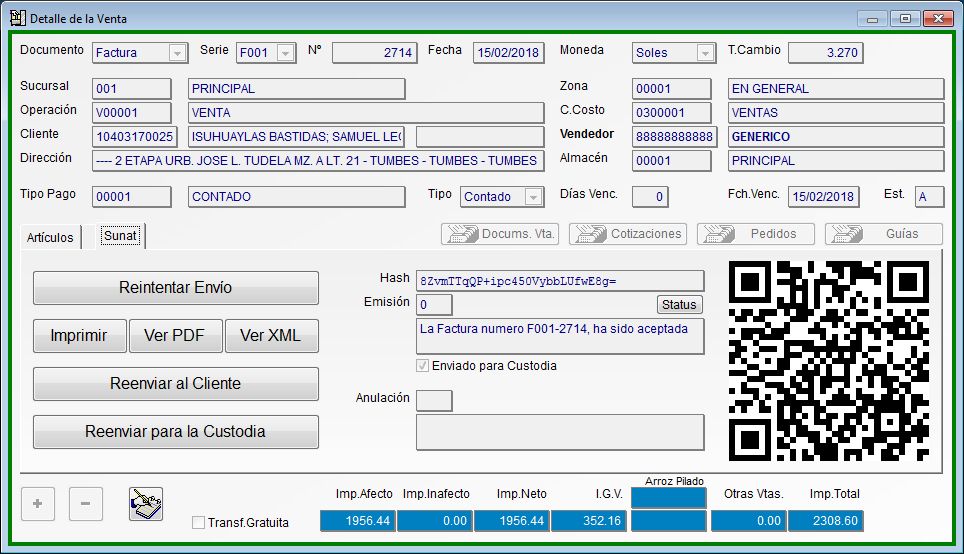Click the CONTADO description field
Viewport: 964px width, 554px height.
tap(296, 197)
